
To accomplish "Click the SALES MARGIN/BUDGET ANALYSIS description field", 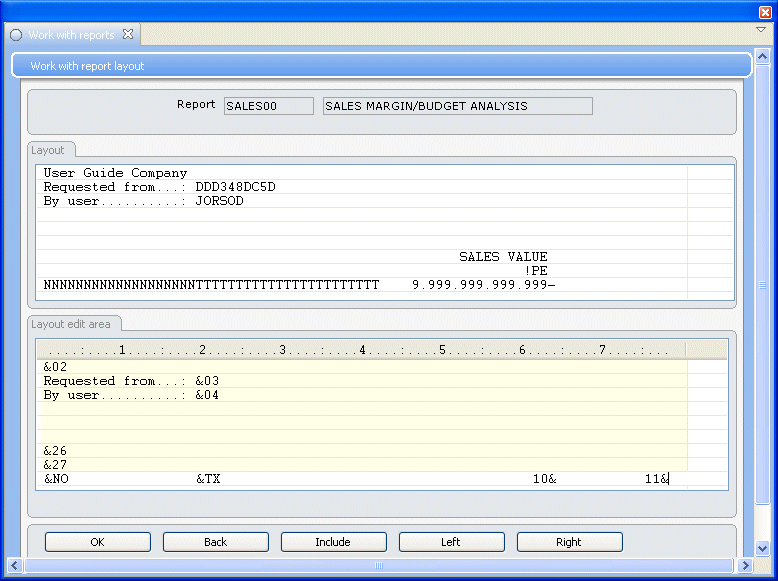I will pyautogui.click(x=457, y=106).
